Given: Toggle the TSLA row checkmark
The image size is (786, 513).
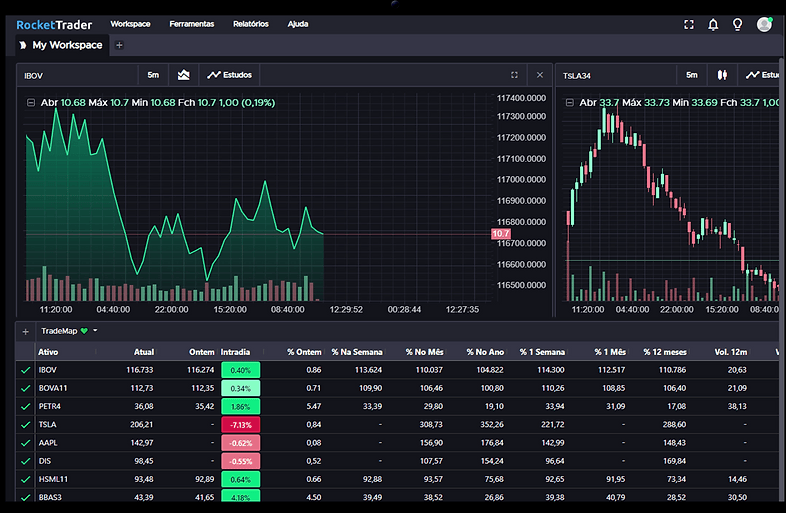Looking at the screenshot, I should coord(26,425).
